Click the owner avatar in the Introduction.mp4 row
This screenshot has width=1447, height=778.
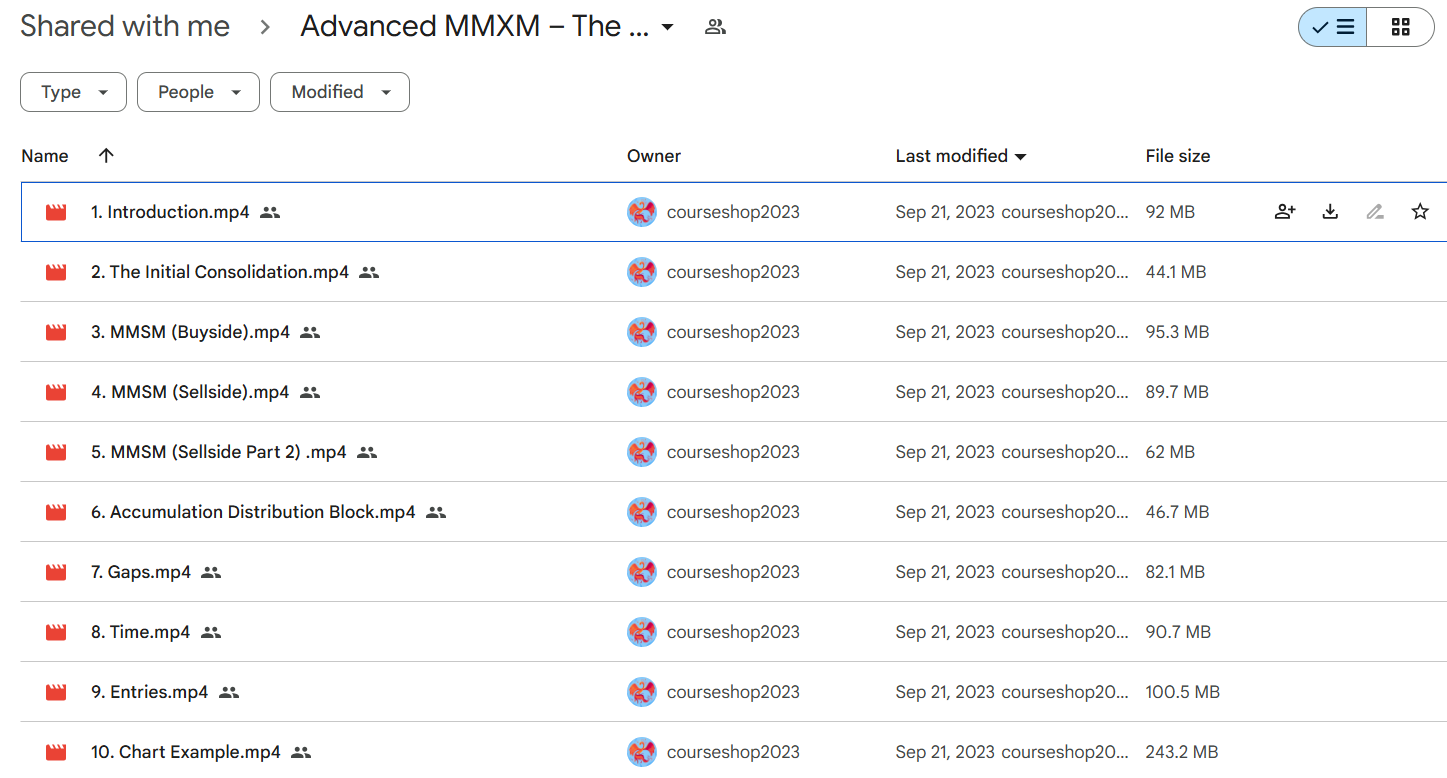click(x=642, y=212)
